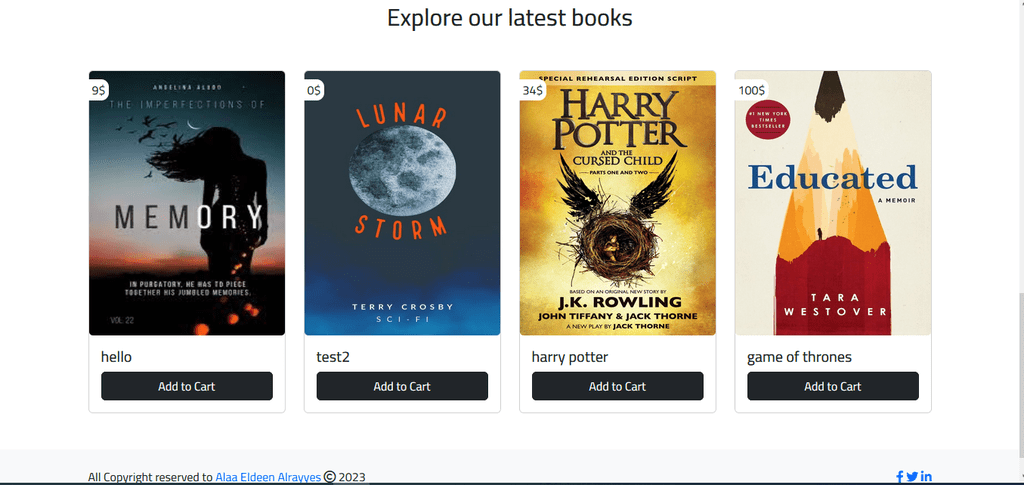Screen dimensions: 1024x485
Task: Select the 'harry potter' book title
Action: pyautogui.click(x=569, y=357)
